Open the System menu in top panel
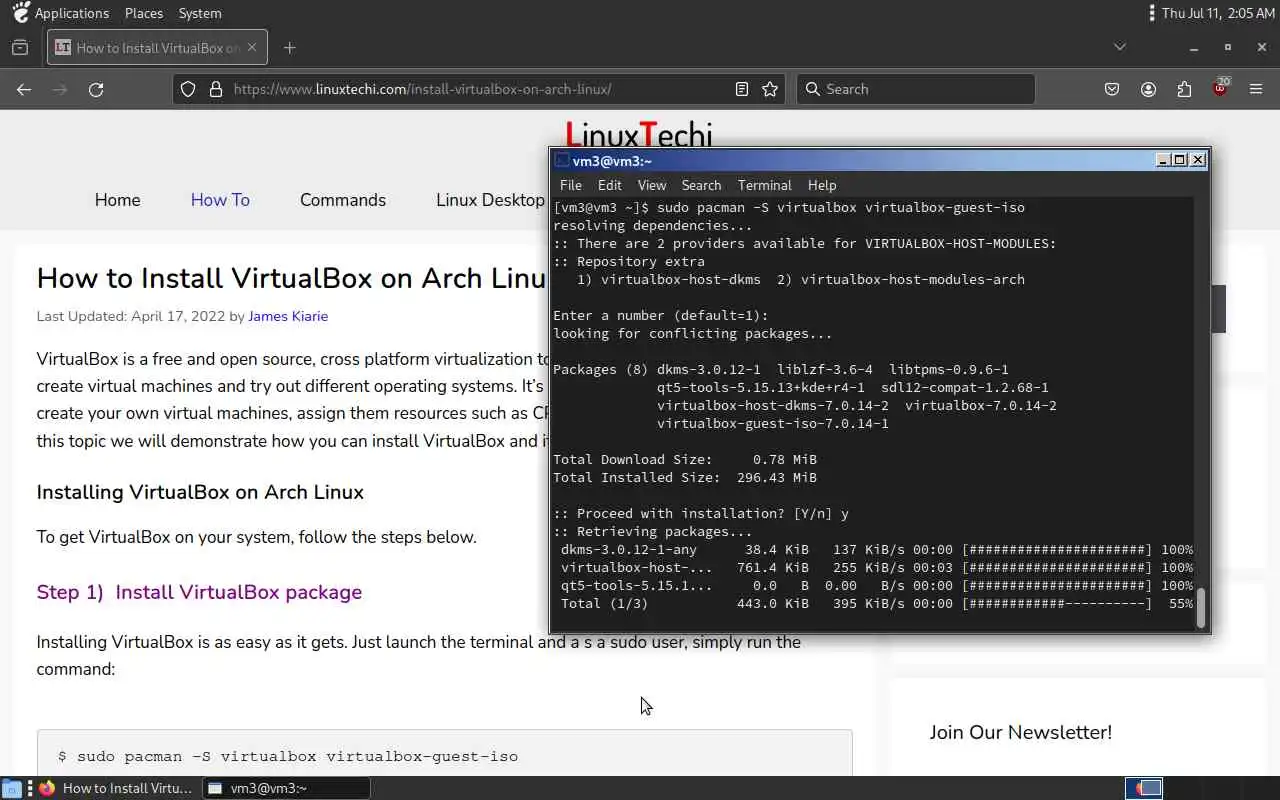 click(x=200, y=13)
